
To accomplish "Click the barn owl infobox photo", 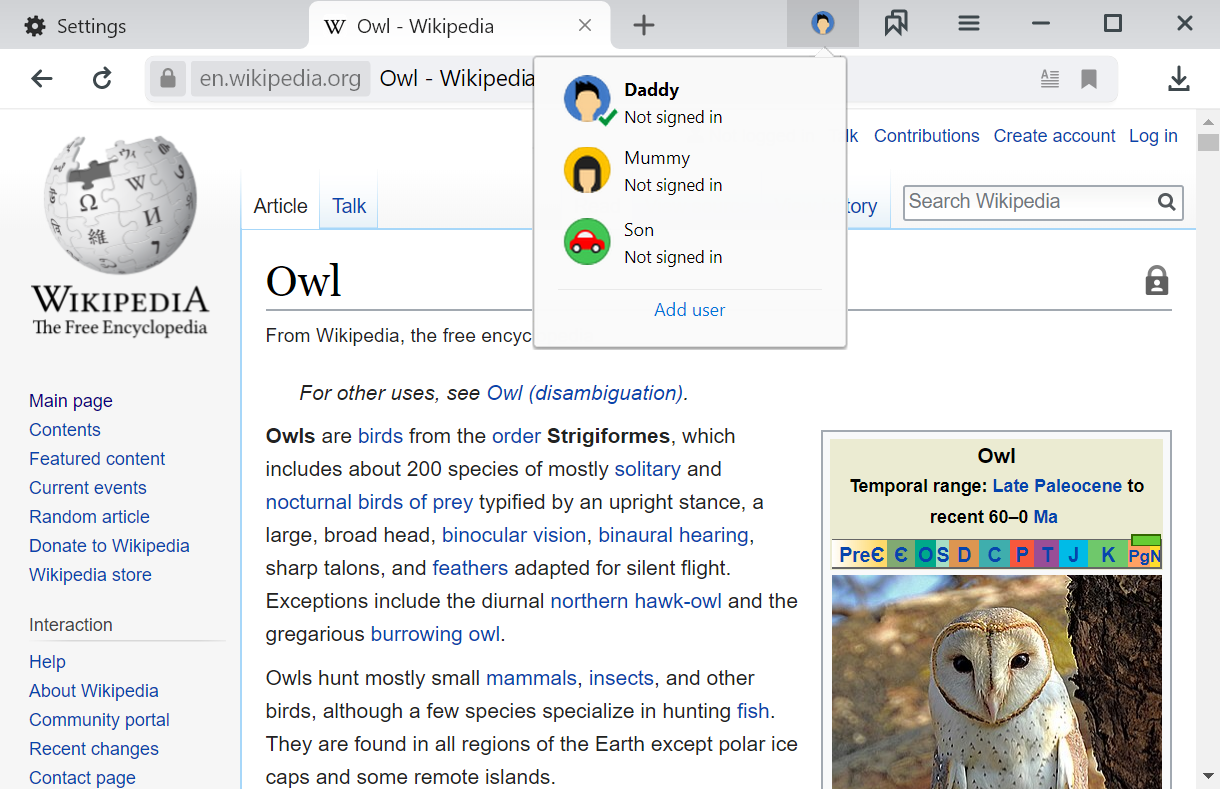I will (x=996, y=682).
